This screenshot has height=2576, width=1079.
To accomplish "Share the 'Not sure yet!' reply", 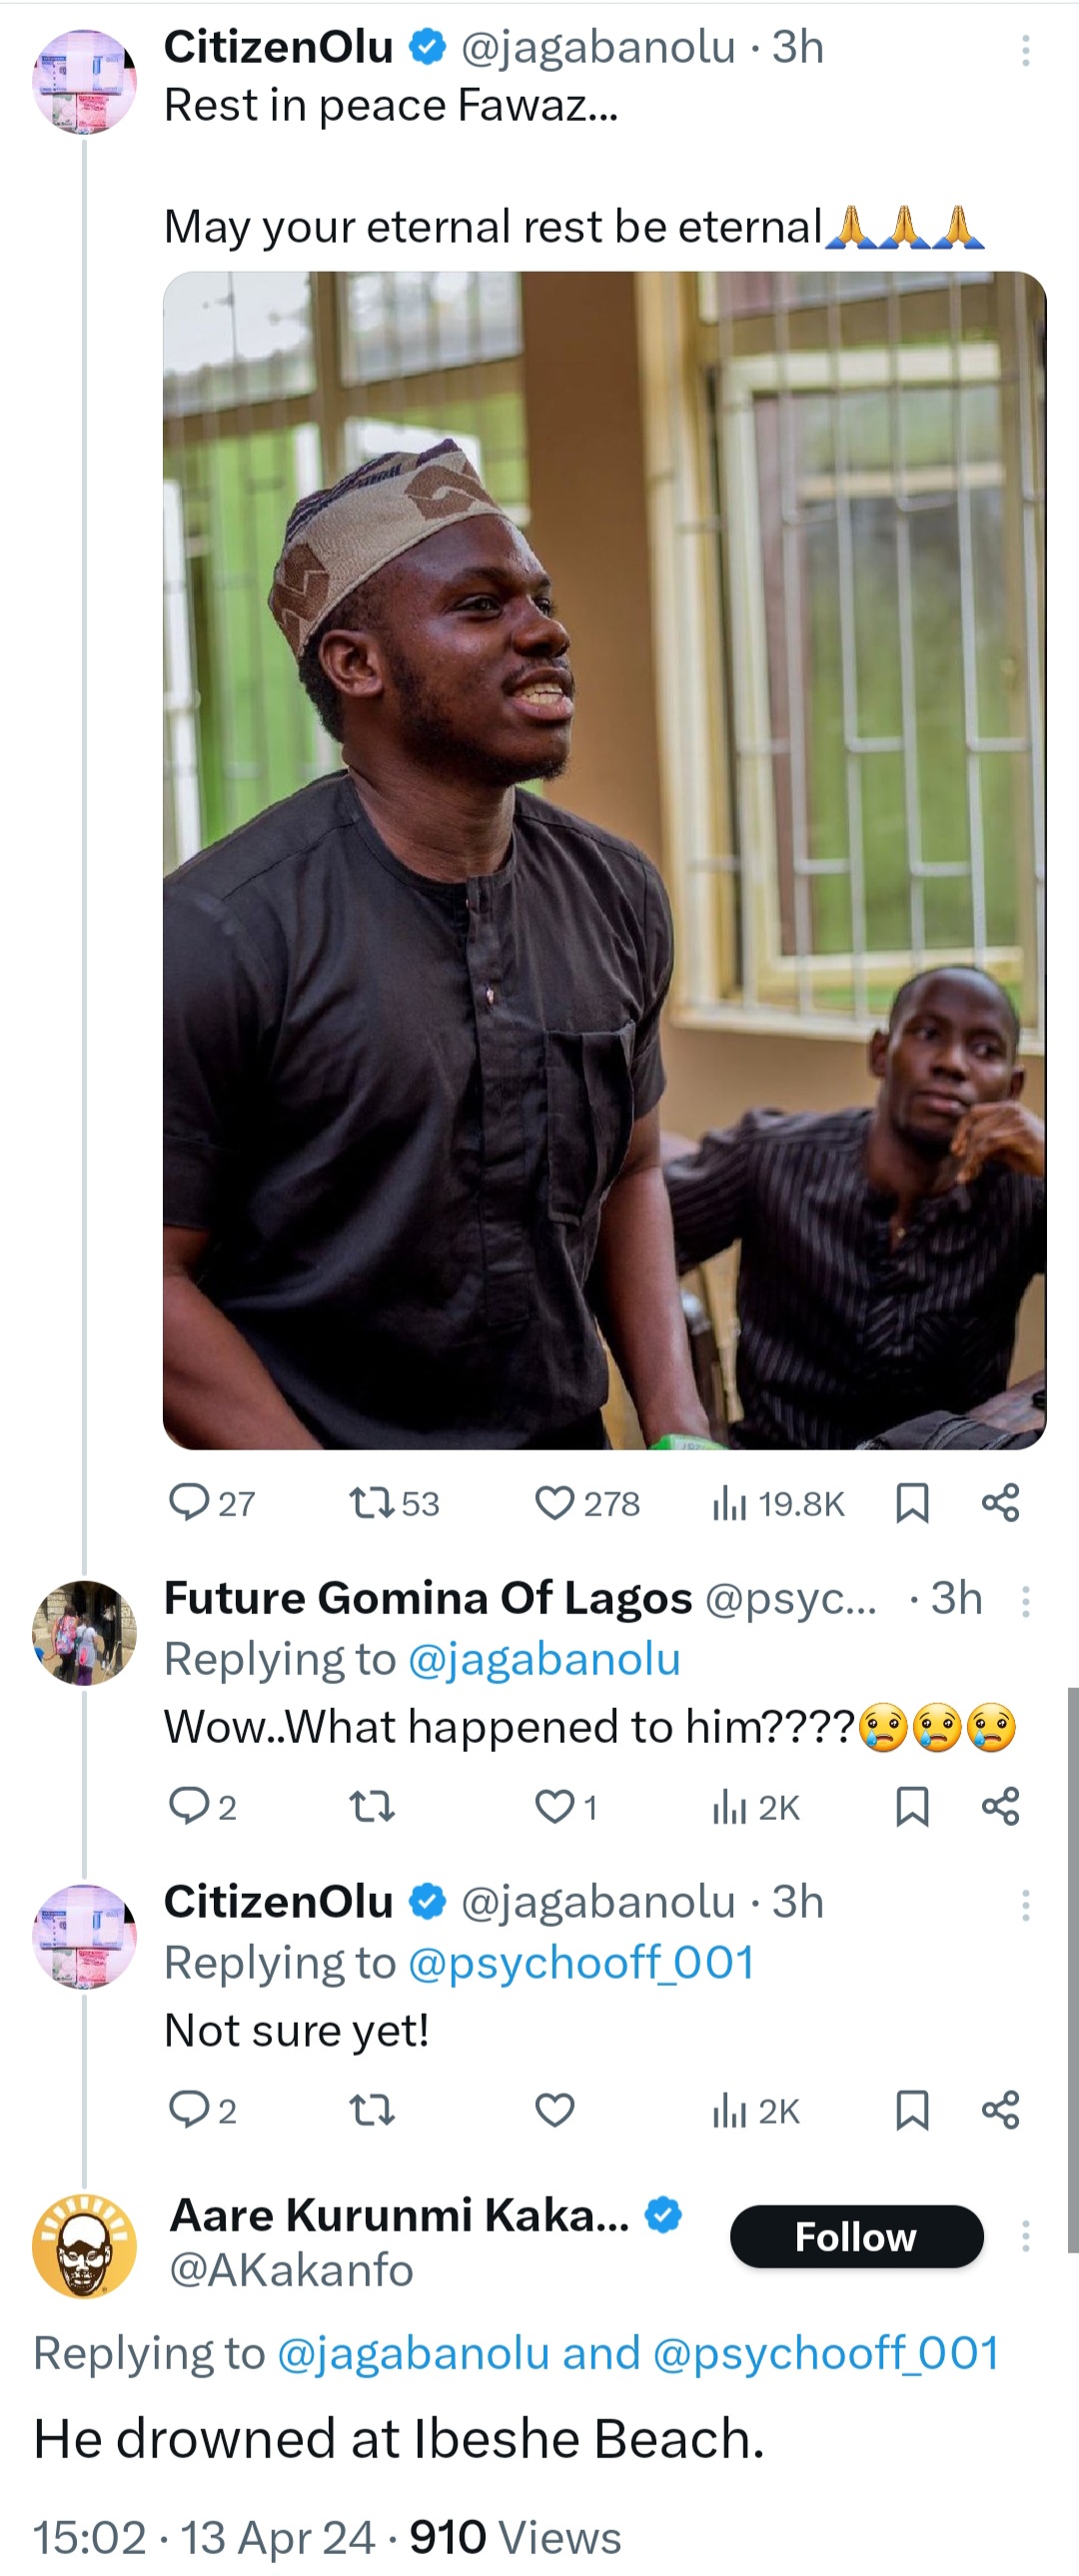I will pos(1001,2109).
